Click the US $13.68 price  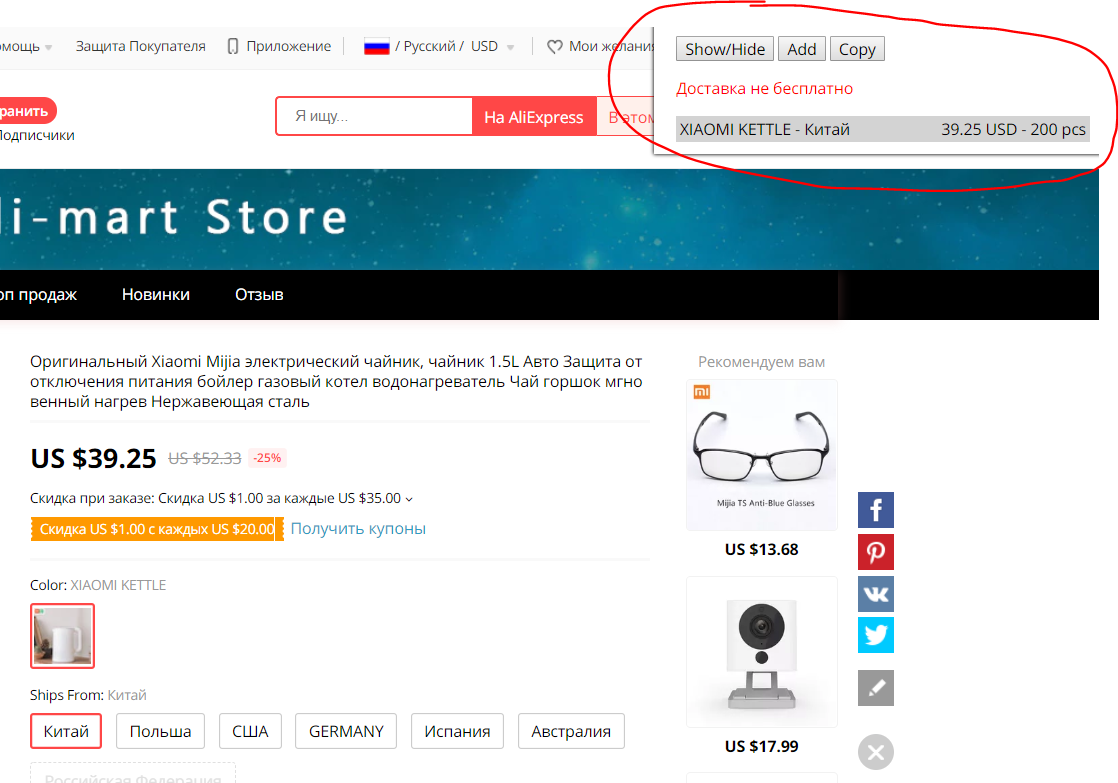tap(761, 549)
